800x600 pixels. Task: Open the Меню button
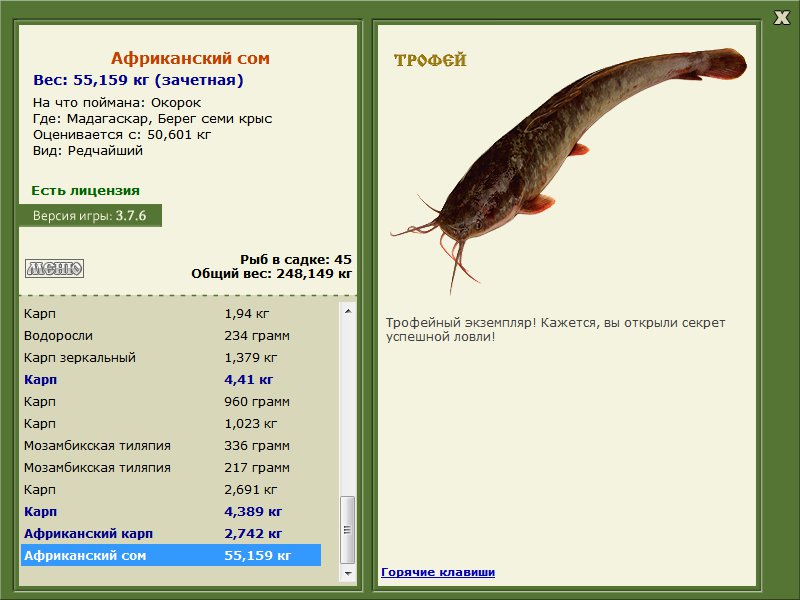click(55, 268)
